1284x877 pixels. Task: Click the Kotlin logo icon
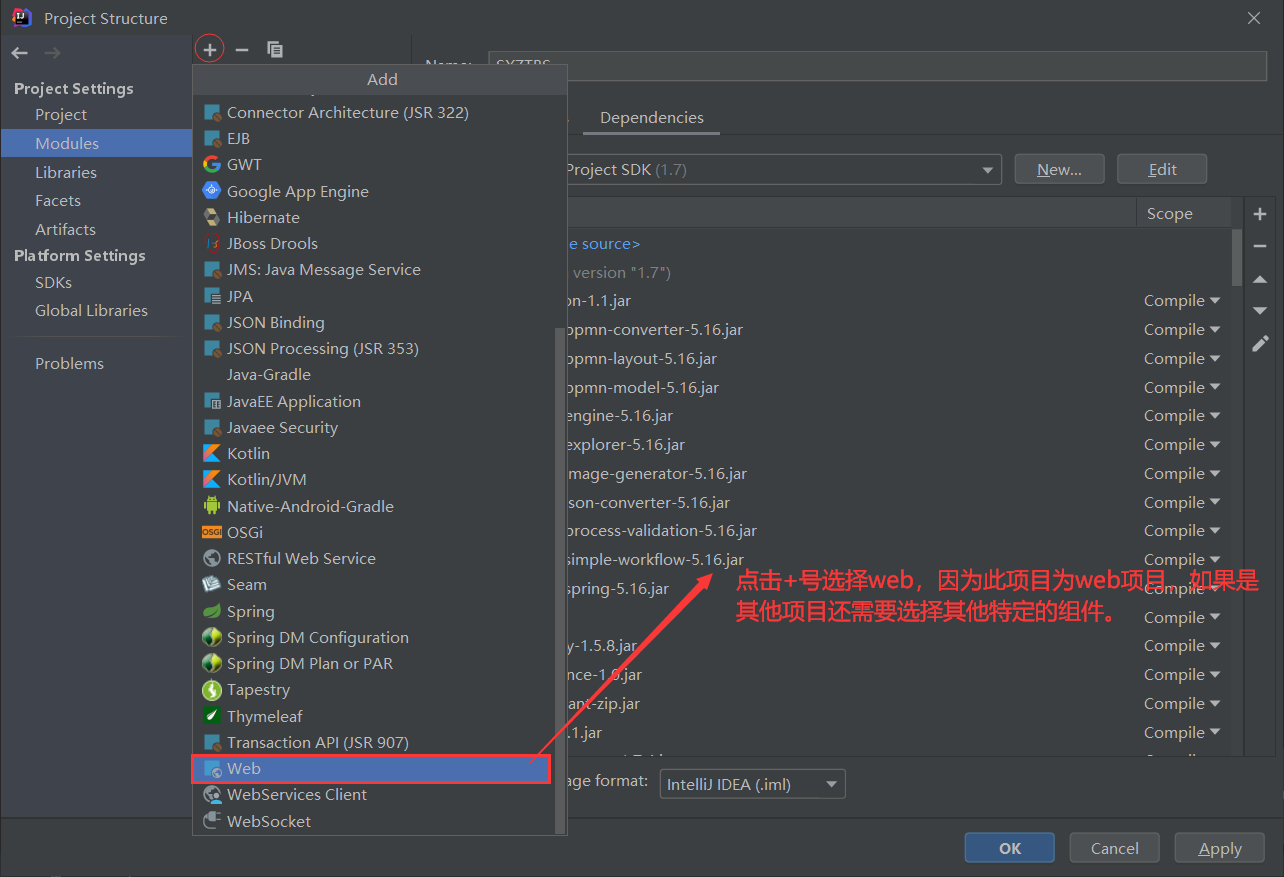(212, 453)
